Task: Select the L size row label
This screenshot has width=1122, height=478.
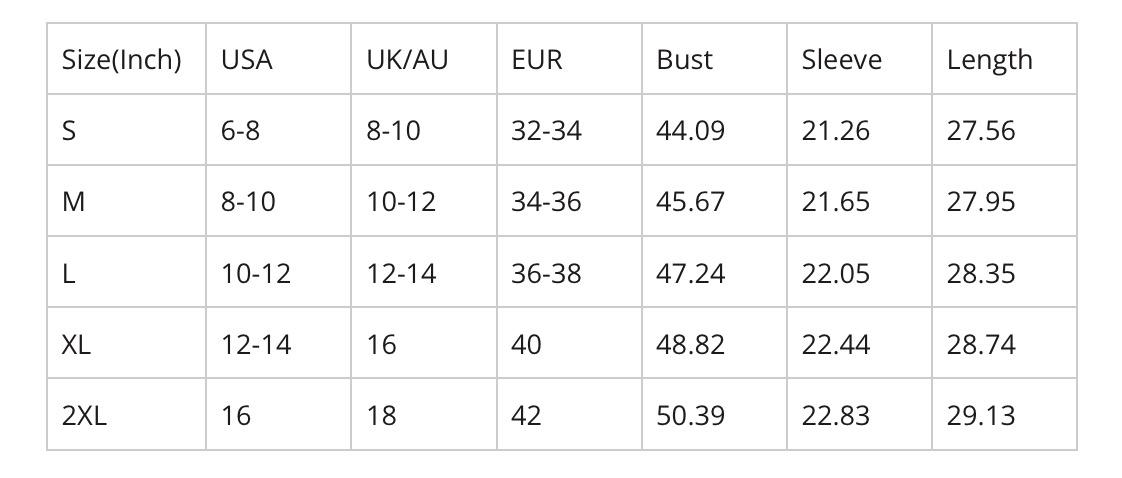Action: 68,273
